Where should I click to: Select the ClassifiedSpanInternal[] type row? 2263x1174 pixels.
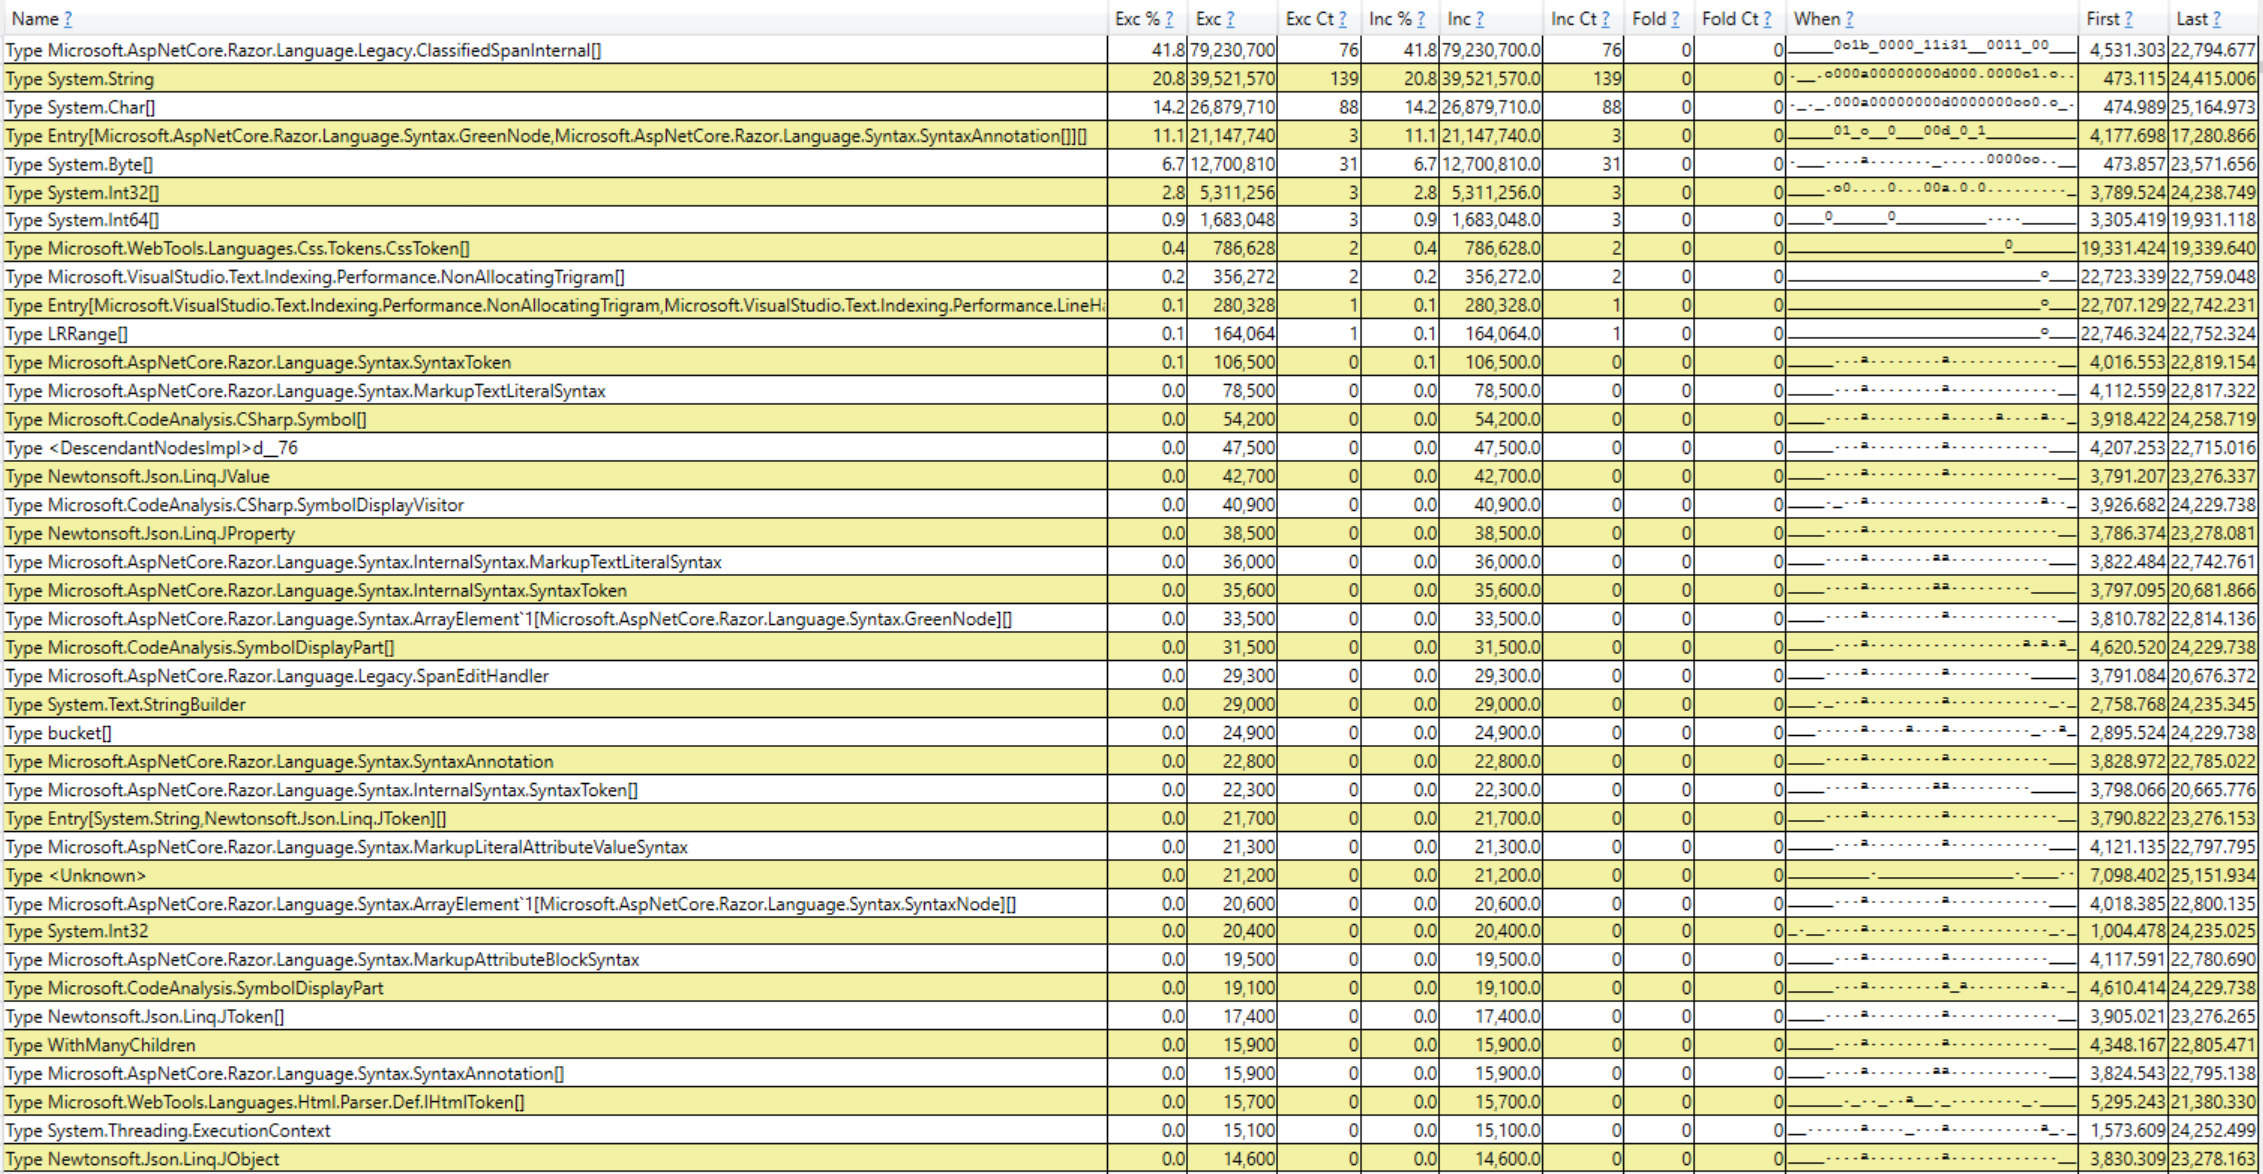pos(303,50)
